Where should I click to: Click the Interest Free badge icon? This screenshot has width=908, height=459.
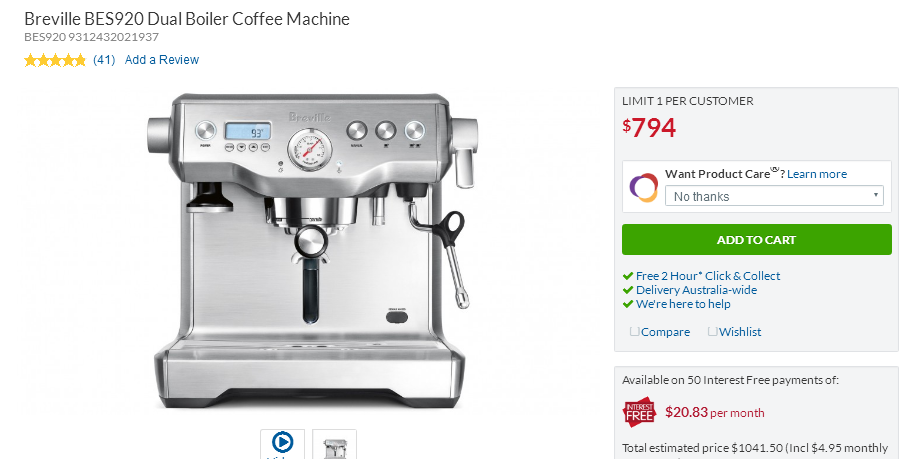coord(639,413)
